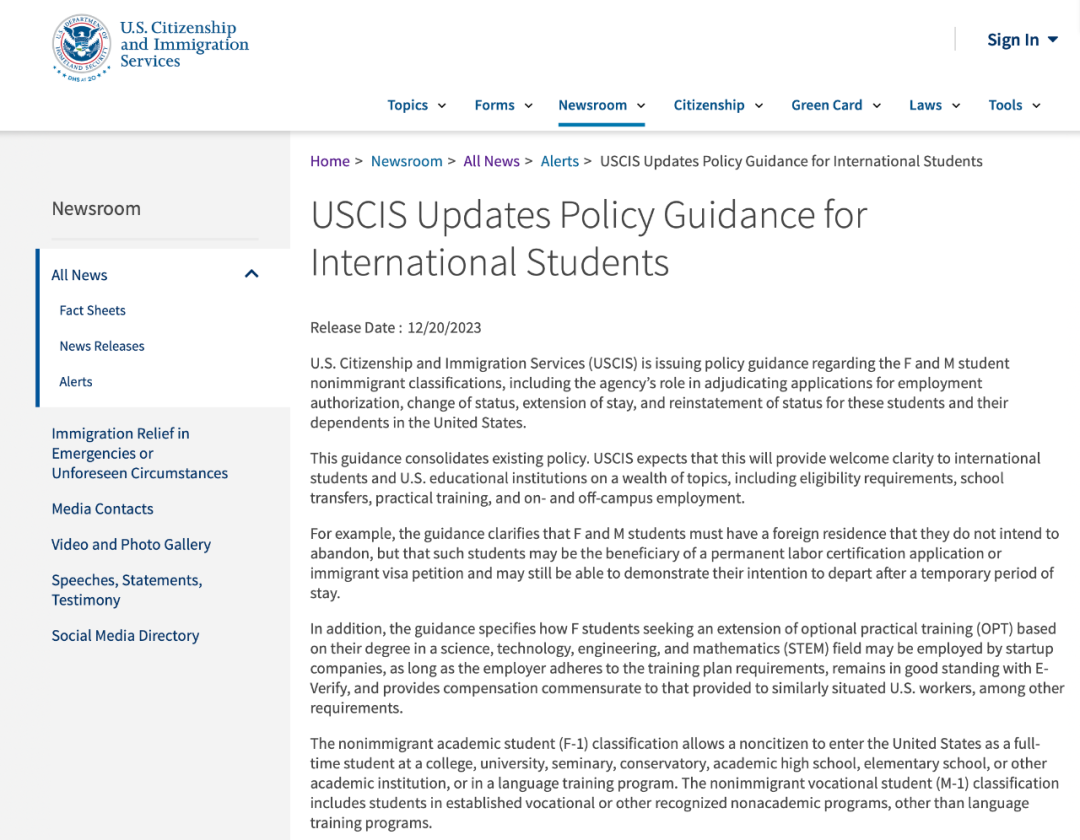Collapse the All News sidebar section
1080x840 pixels.
click(251, 274)
